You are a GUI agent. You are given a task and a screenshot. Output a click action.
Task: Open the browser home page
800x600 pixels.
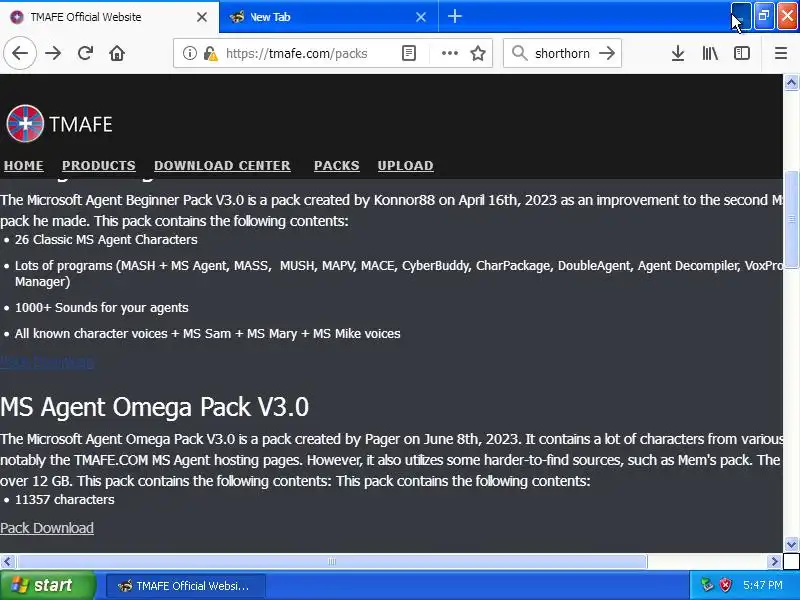point(117,53)
